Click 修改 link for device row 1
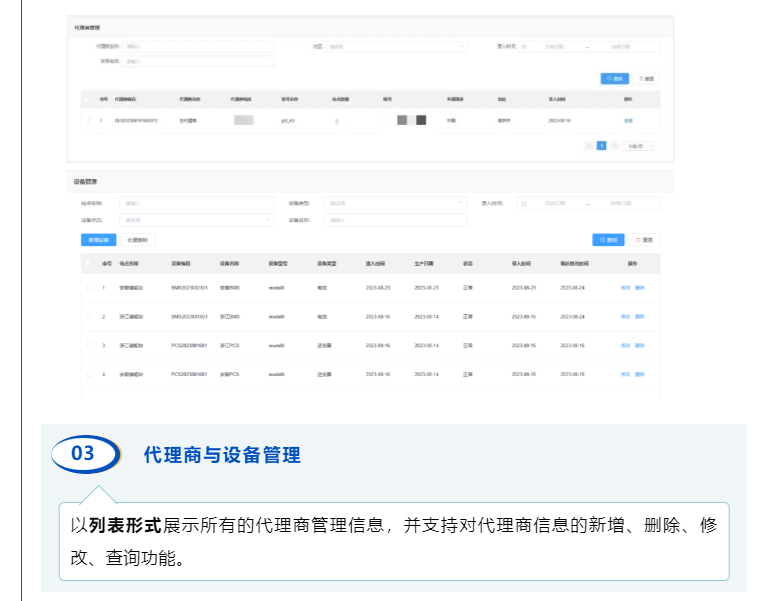 click(x=625, y=287)
